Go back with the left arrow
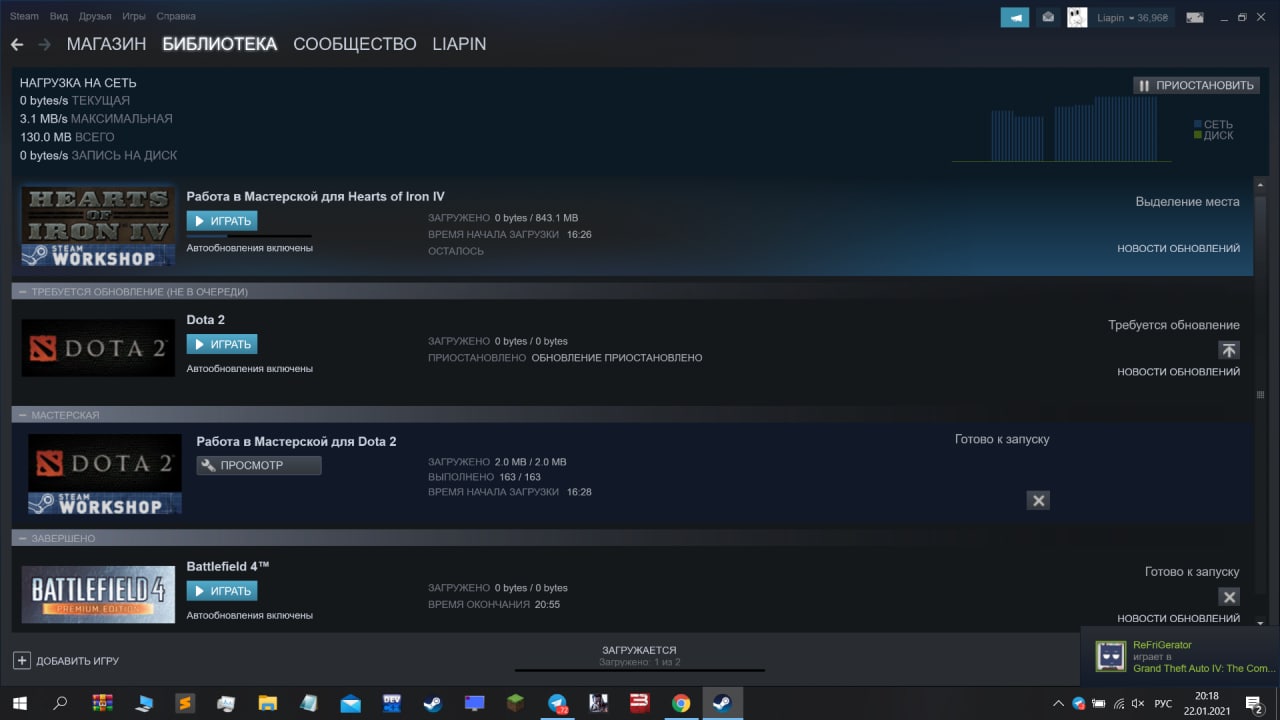The image size is (1280, 720). (x=17, y=45)
